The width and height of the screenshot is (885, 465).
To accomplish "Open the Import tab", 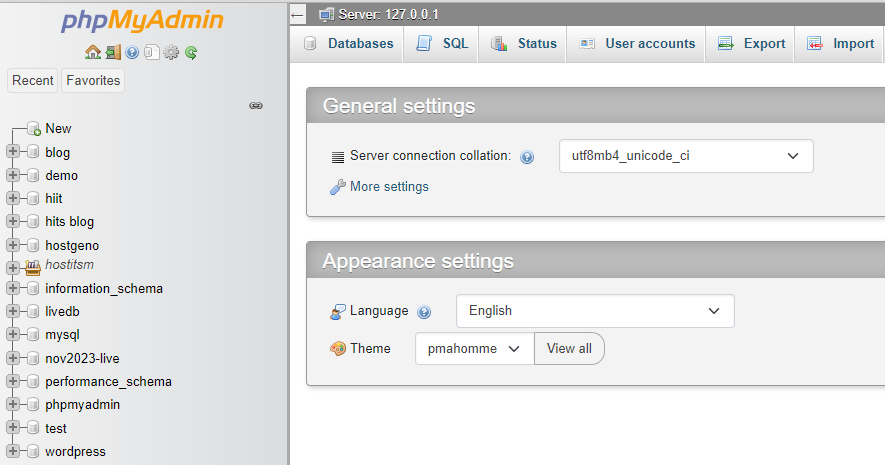I will 839,43.
